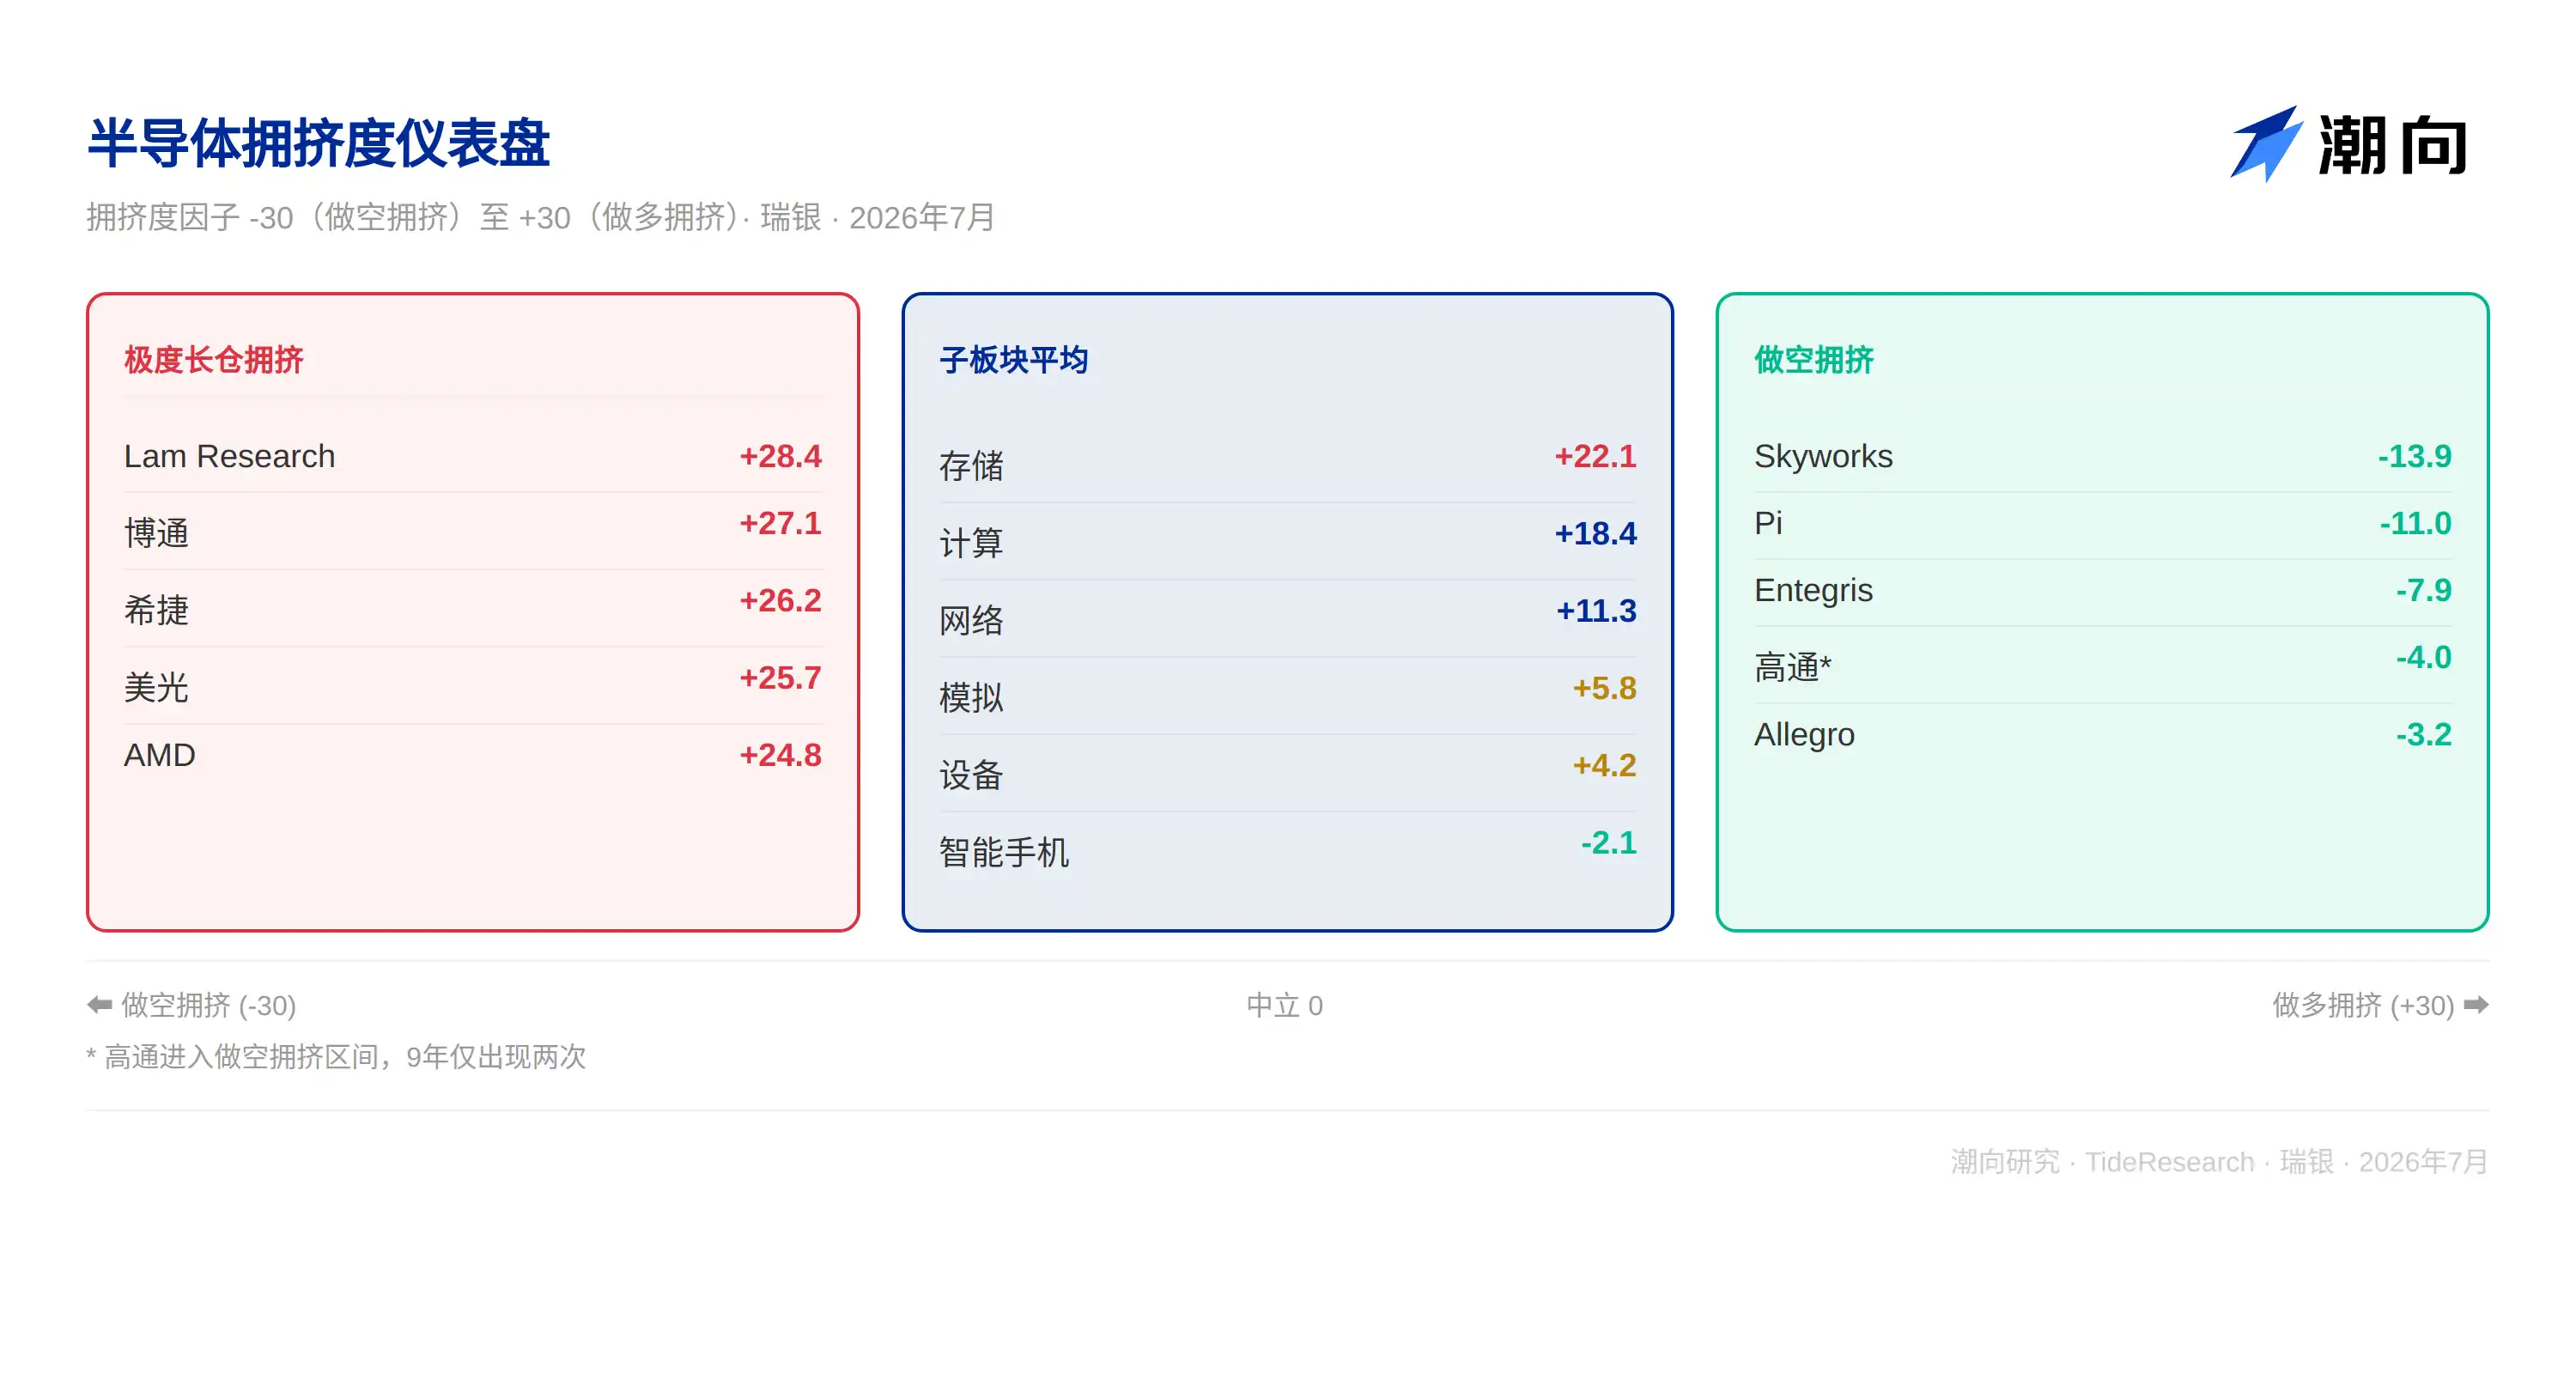Click the footnote about 高通进入做空拥挤区间
The width and height of the screenshot is (2576, 1374).
pos(336,1056)
